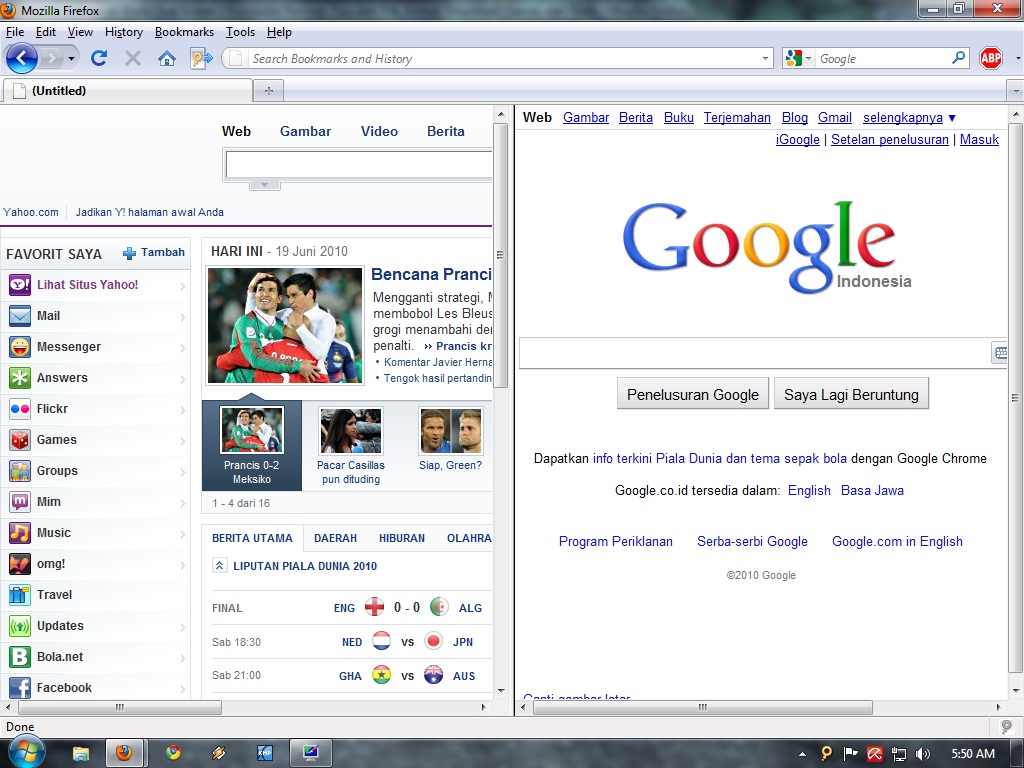Click the volume speaker tray icon
The image size is (1024, 768).
pos(922,754)
